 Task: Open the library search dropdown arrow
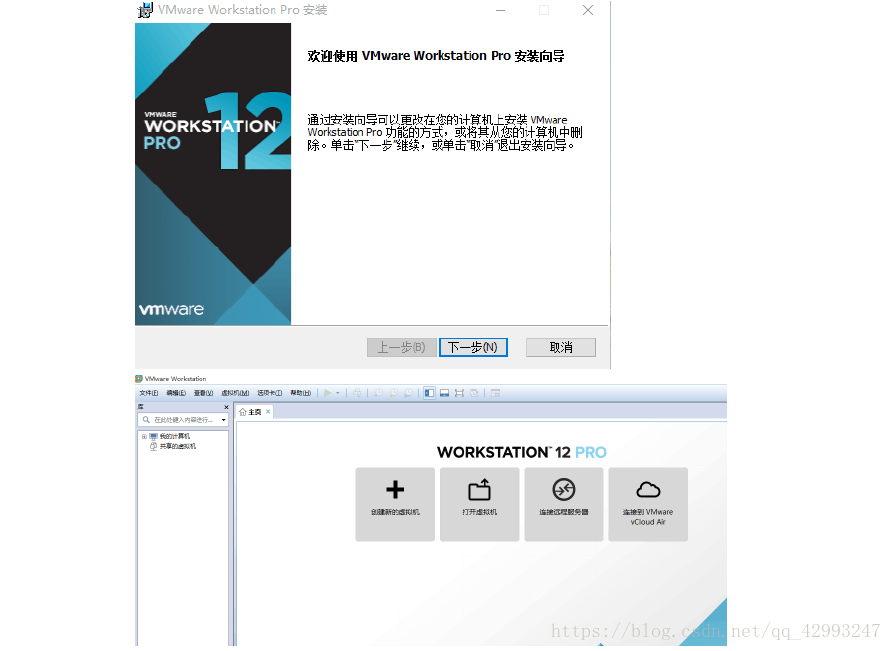coord(224,420)
